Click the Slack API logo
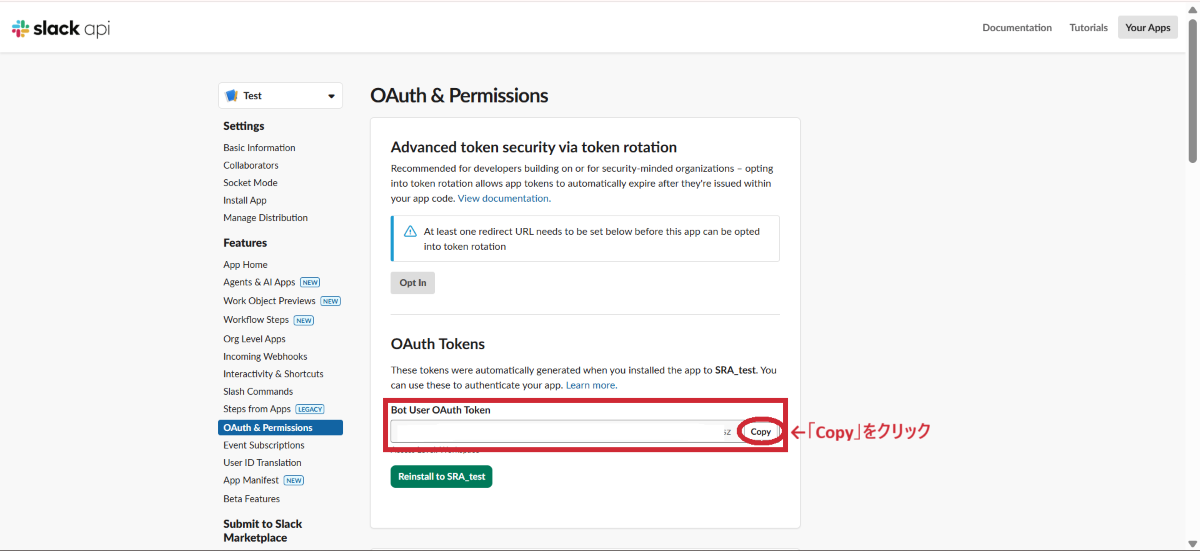 pos(61,29)
